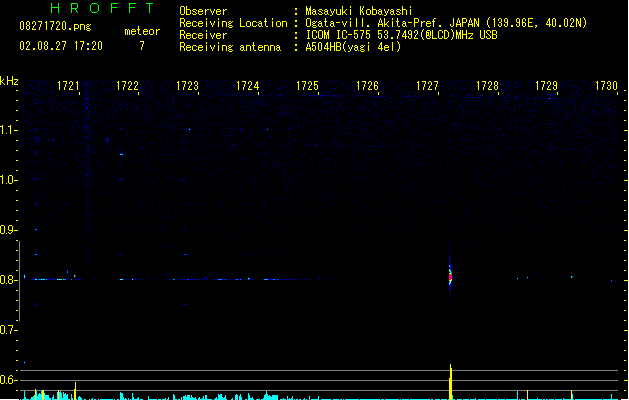Click the 'meteor' label
Screen dimensions: 629x400
click(x=142, y=31)
